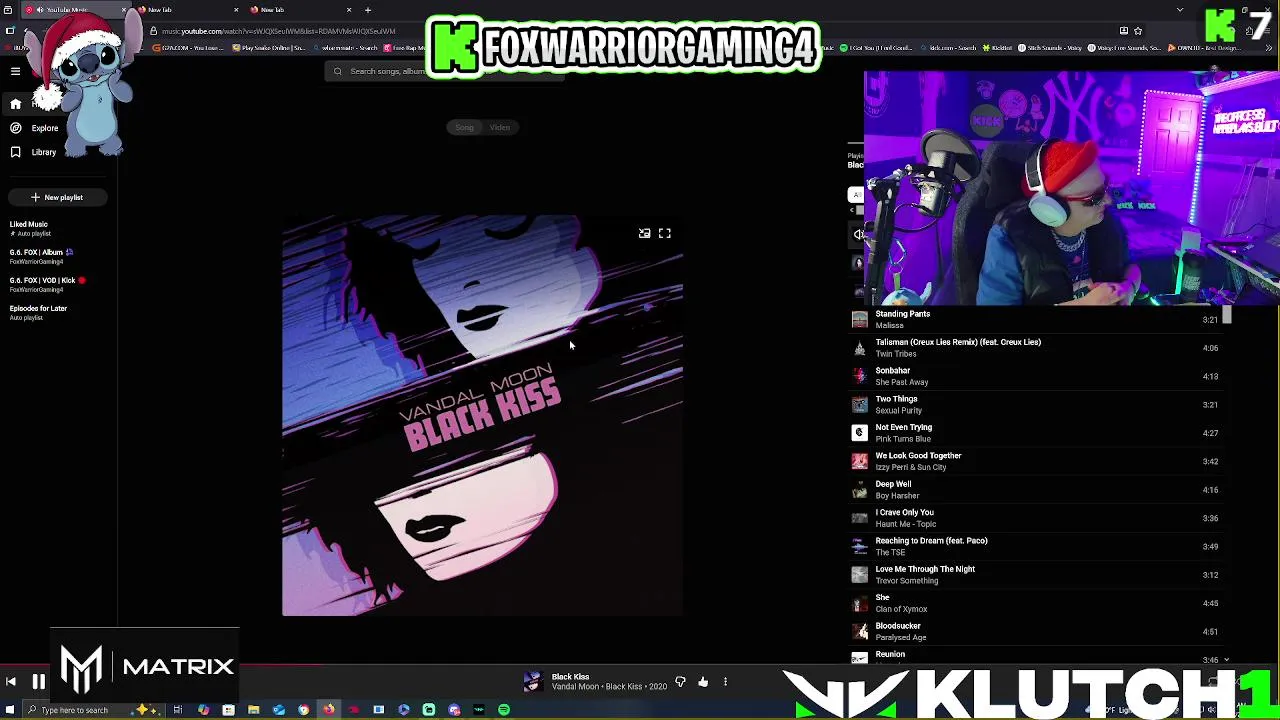Open the G.O. FOX | VOD | Kick playlist
1280x720 pixels.
[46, 284]
